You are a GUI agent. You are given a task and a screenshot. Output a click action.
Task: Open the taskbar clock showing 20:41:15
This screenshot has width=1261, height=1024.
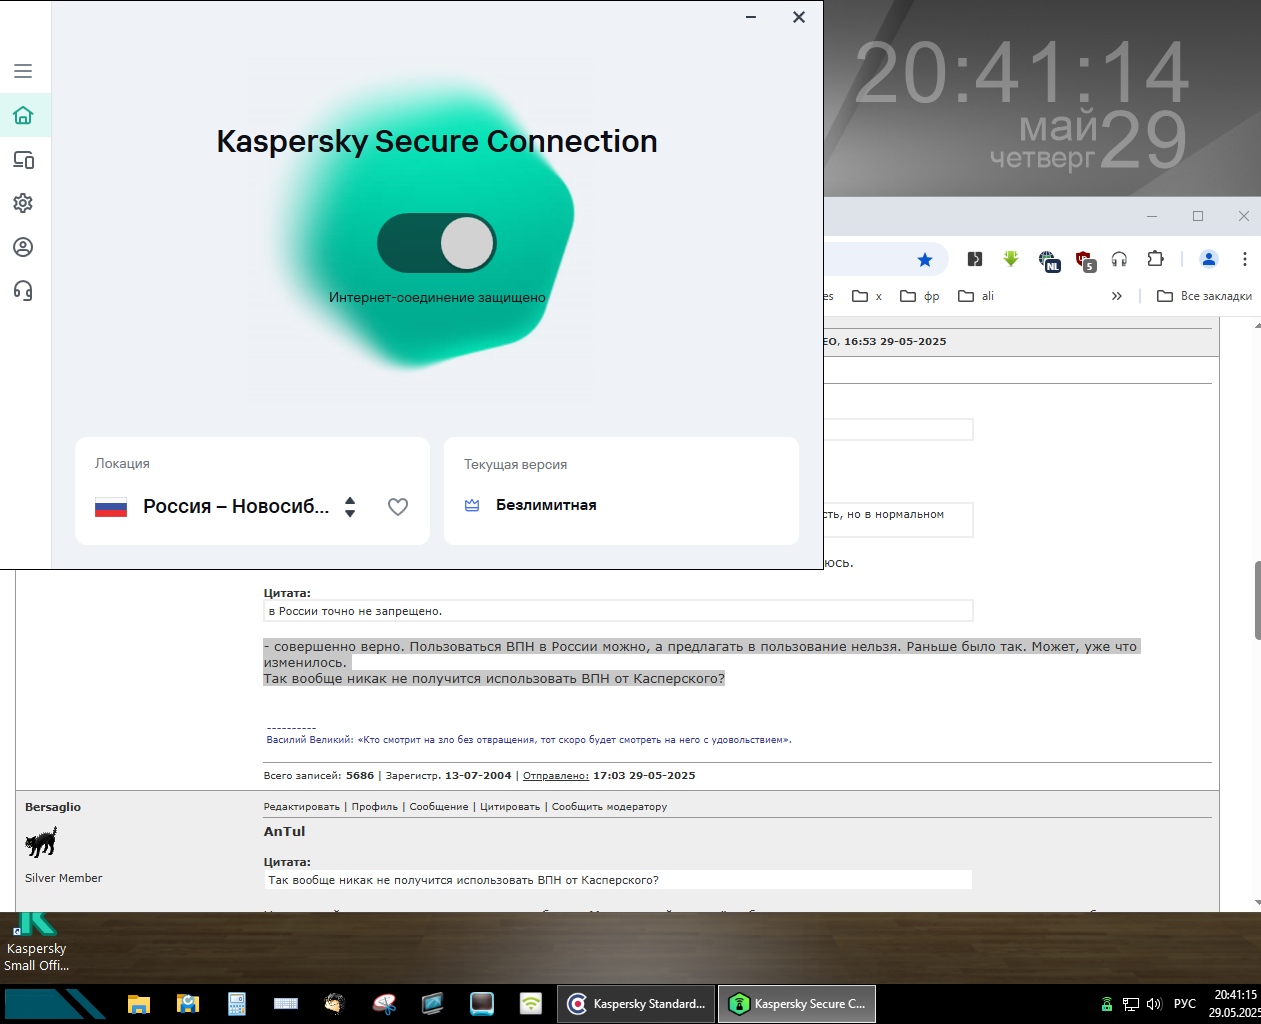pyautogui.click(x=1235, y=1004)
